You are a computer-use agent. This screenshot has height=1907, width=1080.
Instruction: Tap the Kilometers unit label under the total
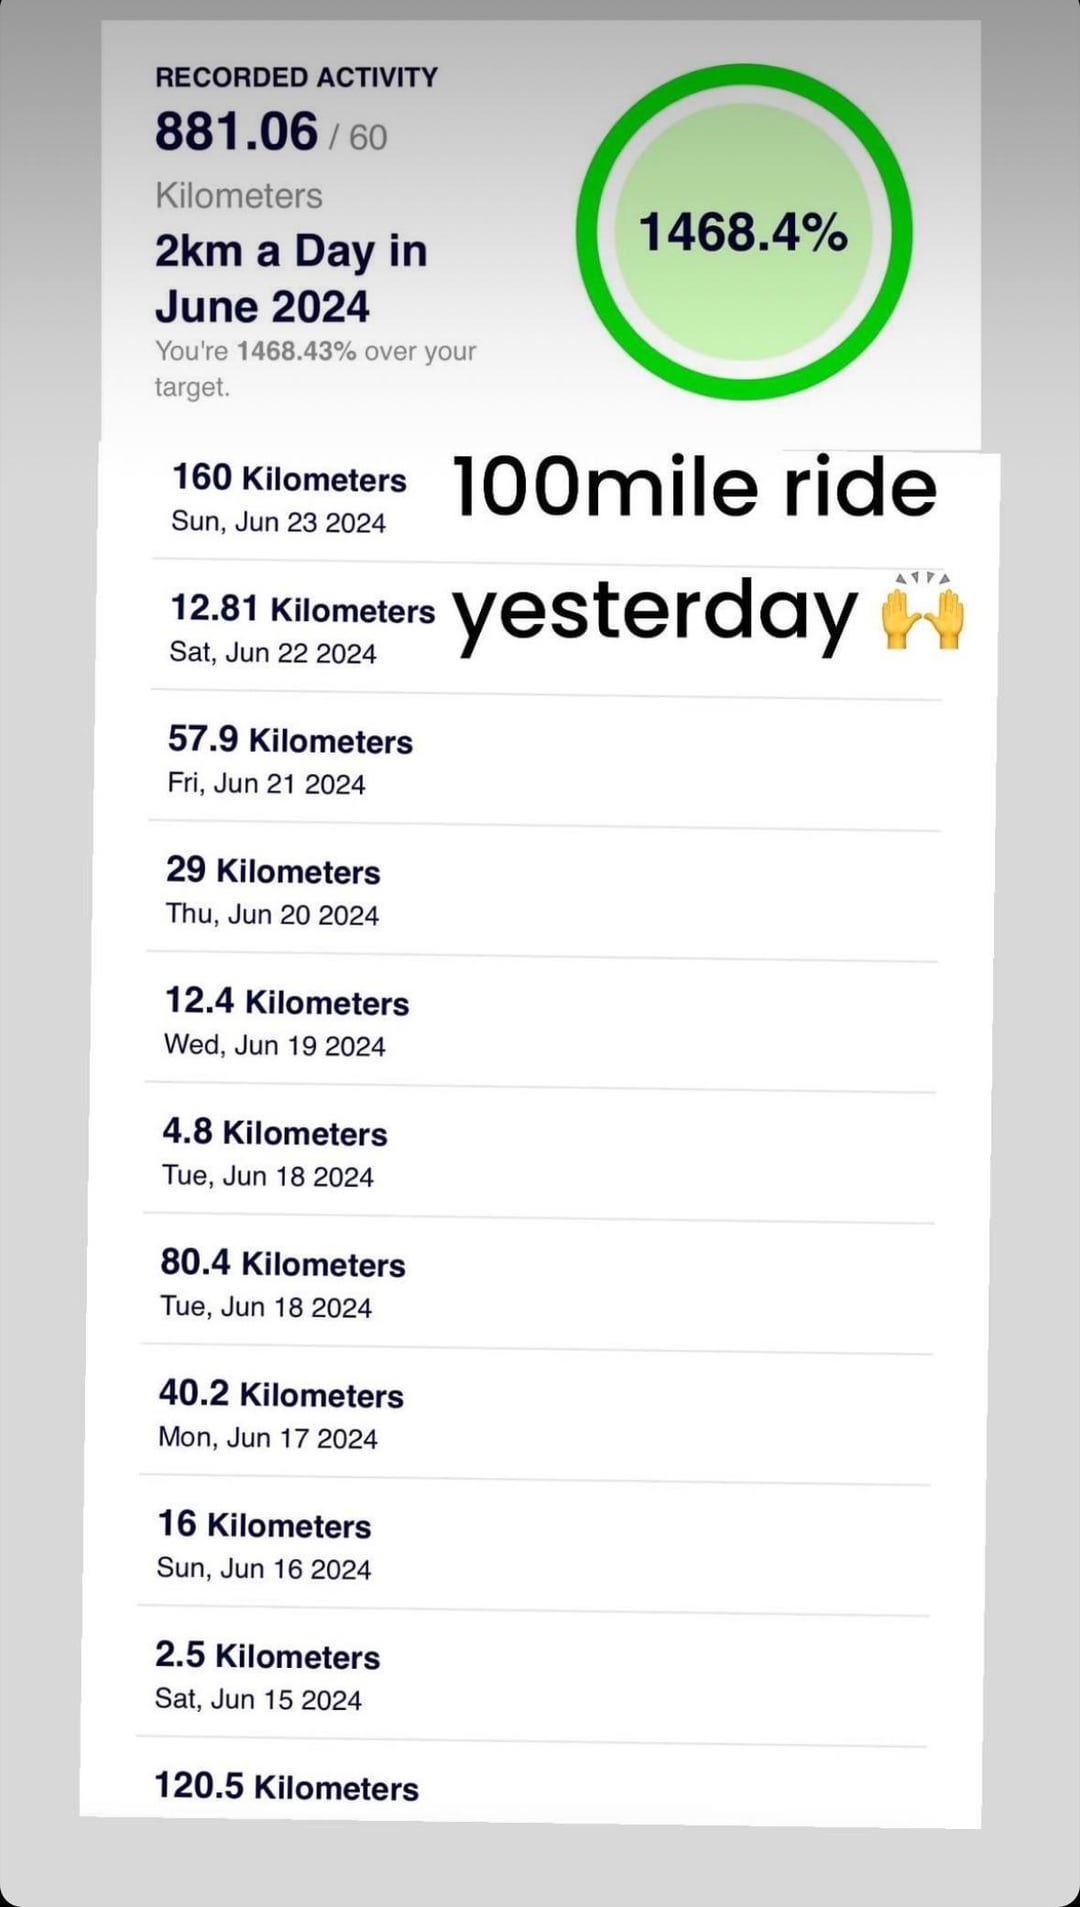[239, 195]
